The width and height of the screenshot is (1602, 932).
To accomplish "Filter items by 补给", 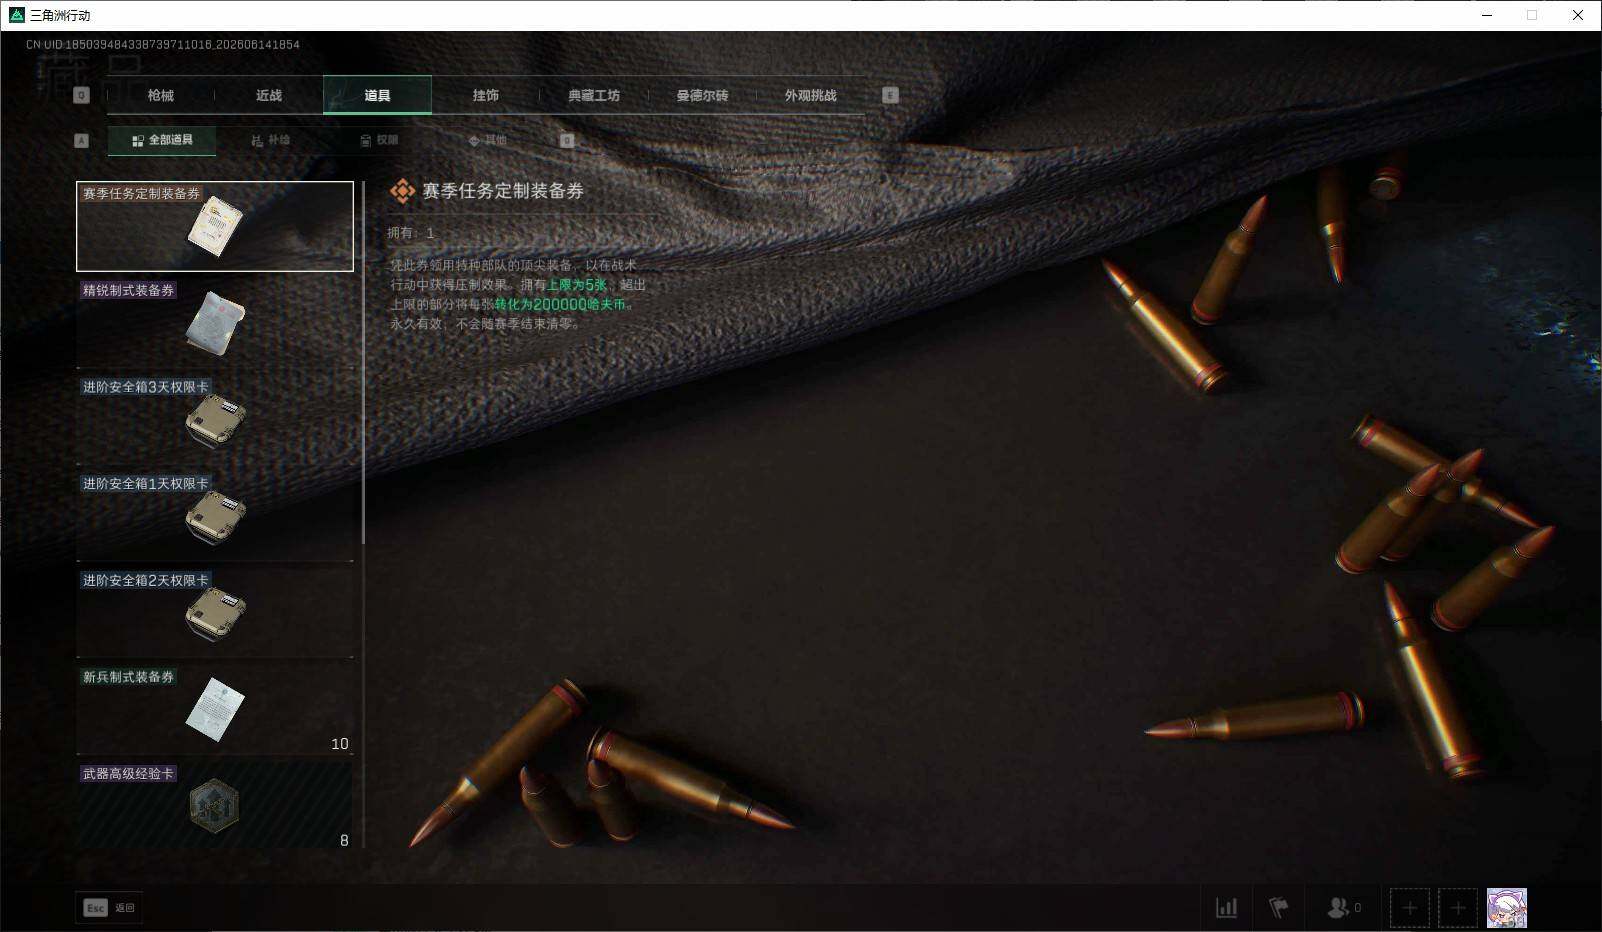I will pyautogui.click(x=270, y=140).
